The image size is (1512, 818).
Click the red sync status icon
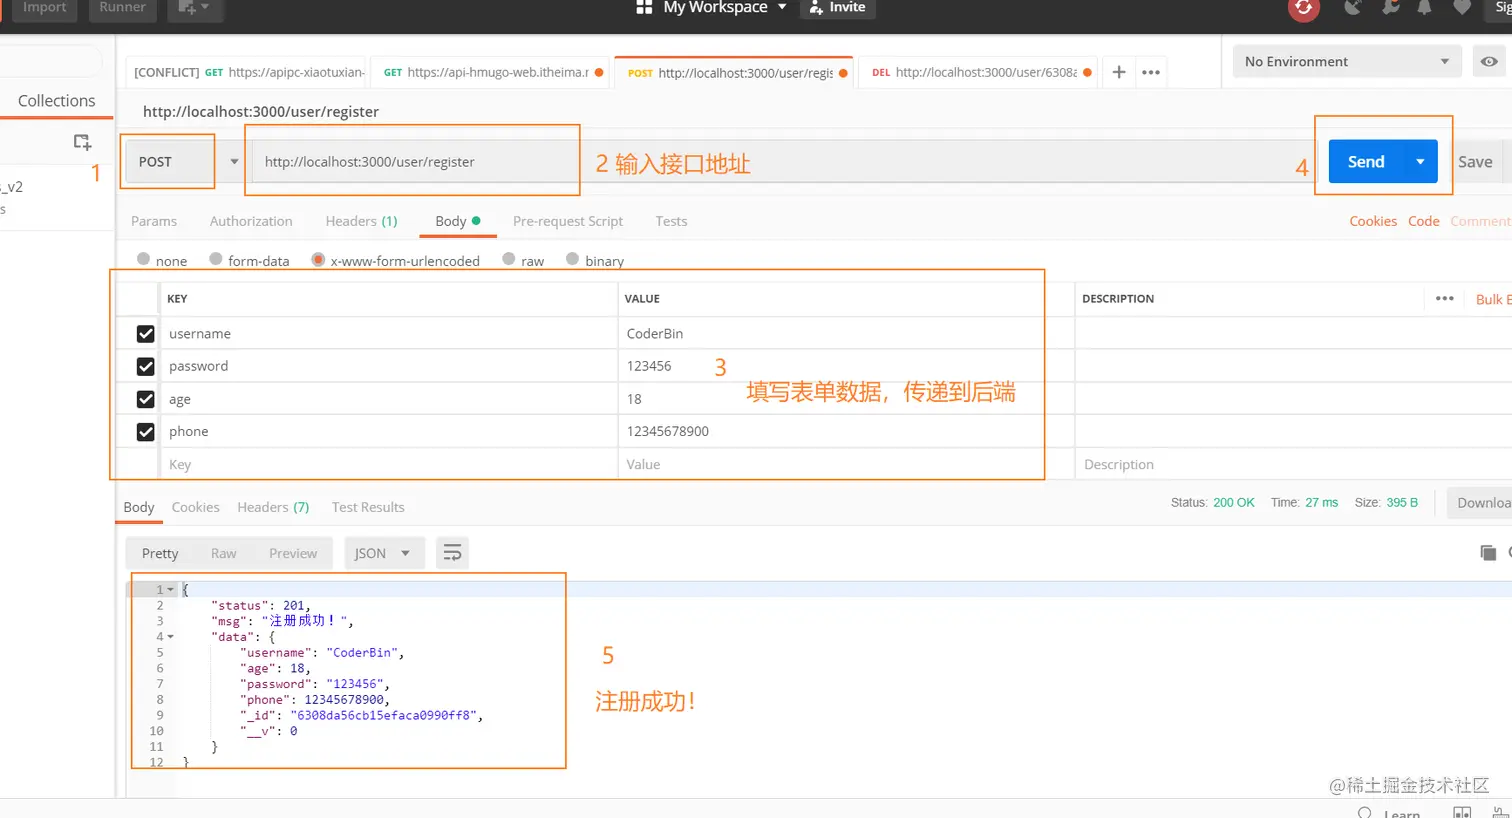1303,8
